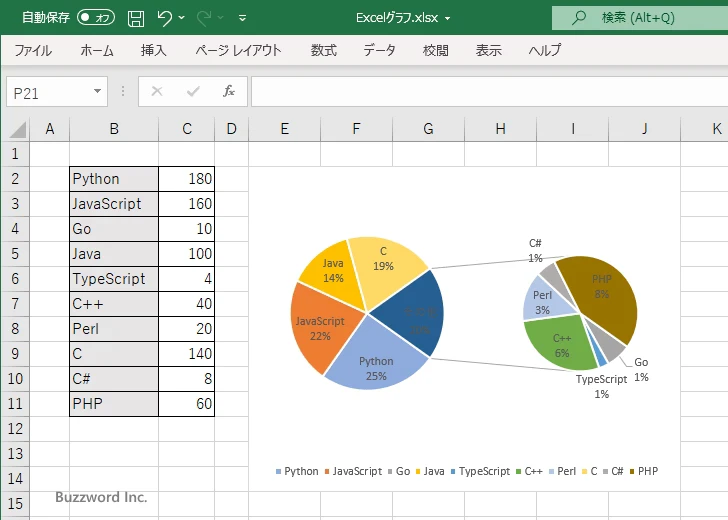Select the cell containing C++
The height and width of the screenshot is (520, 728).
[x=114, y=304]
